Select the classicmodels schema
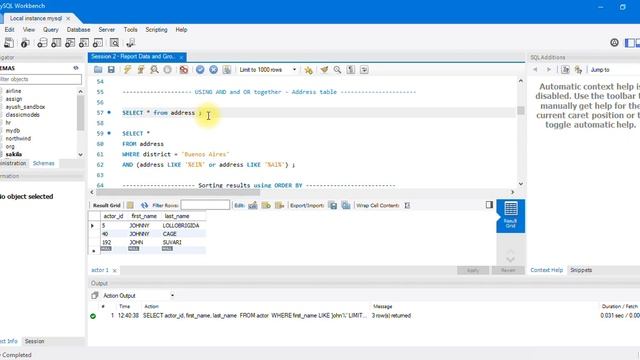 (22, 115)
